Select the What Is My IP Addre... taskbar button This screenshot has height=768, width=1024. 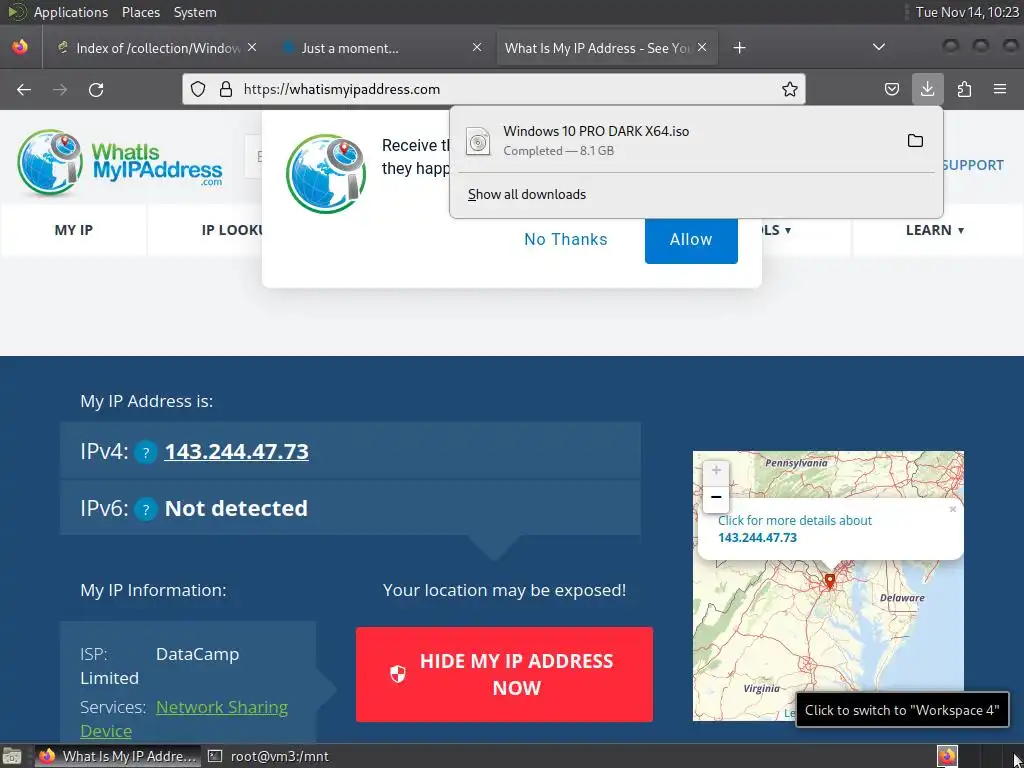coord(118,756)
